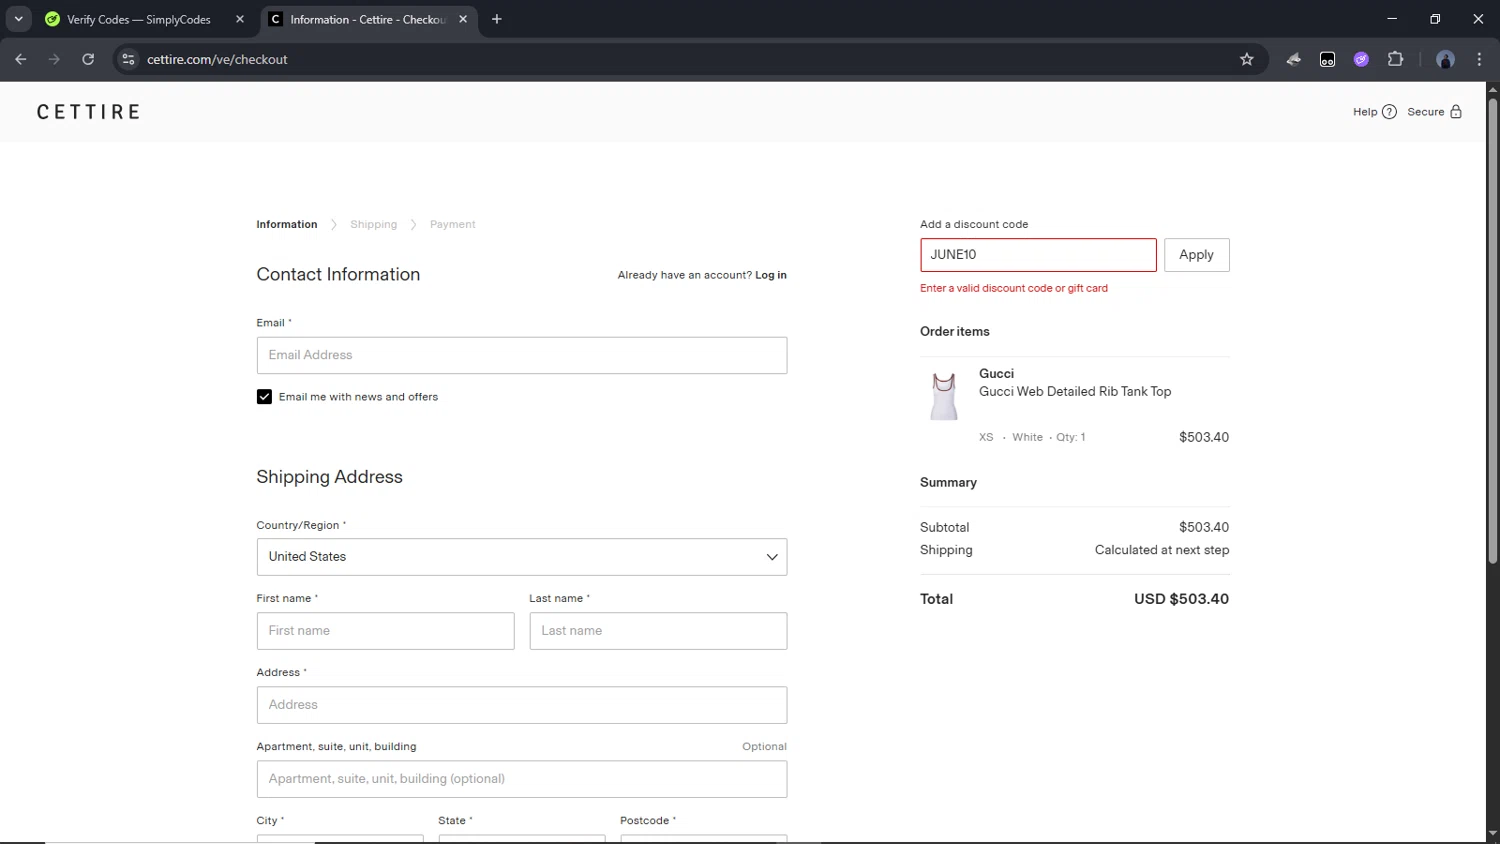Switch to the Verify Codes SimplyCodes tab
The width and height of the screenshot is (1500, 844).
pos(140,19)
